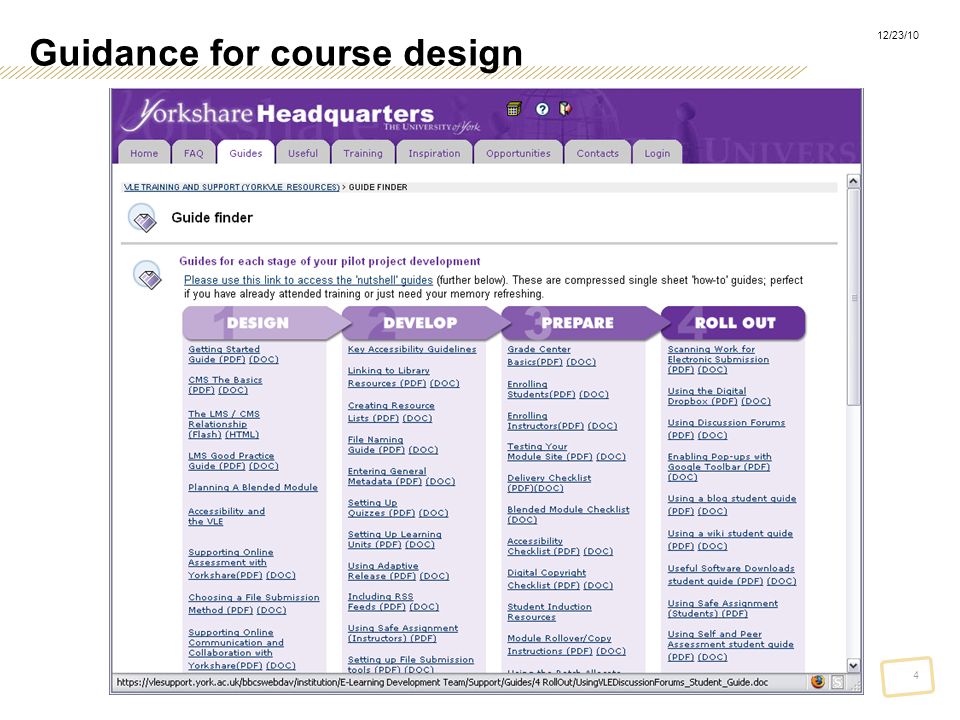960x720 pixels.
Task: Open the Useful tab
Action: (303, 153)
